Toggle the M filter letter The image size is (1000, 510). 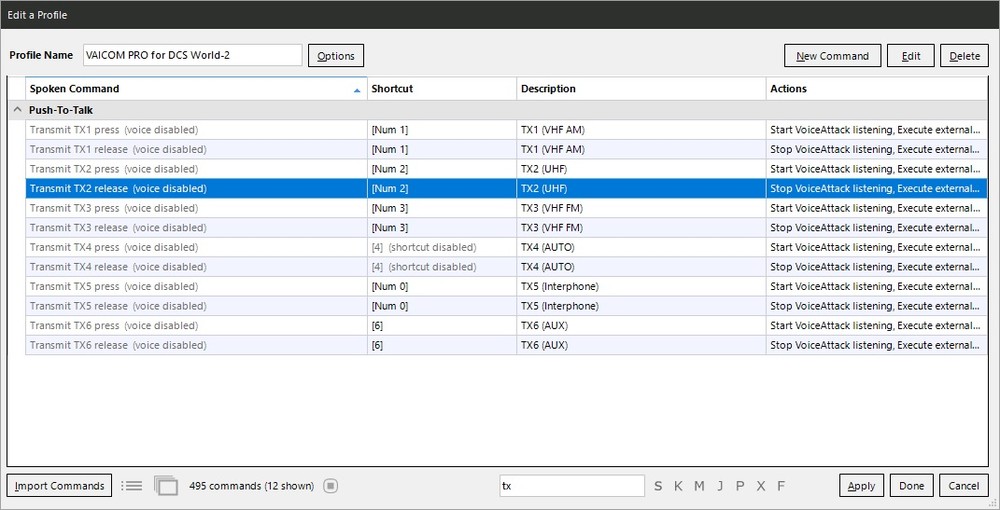[x=699, y=486]
